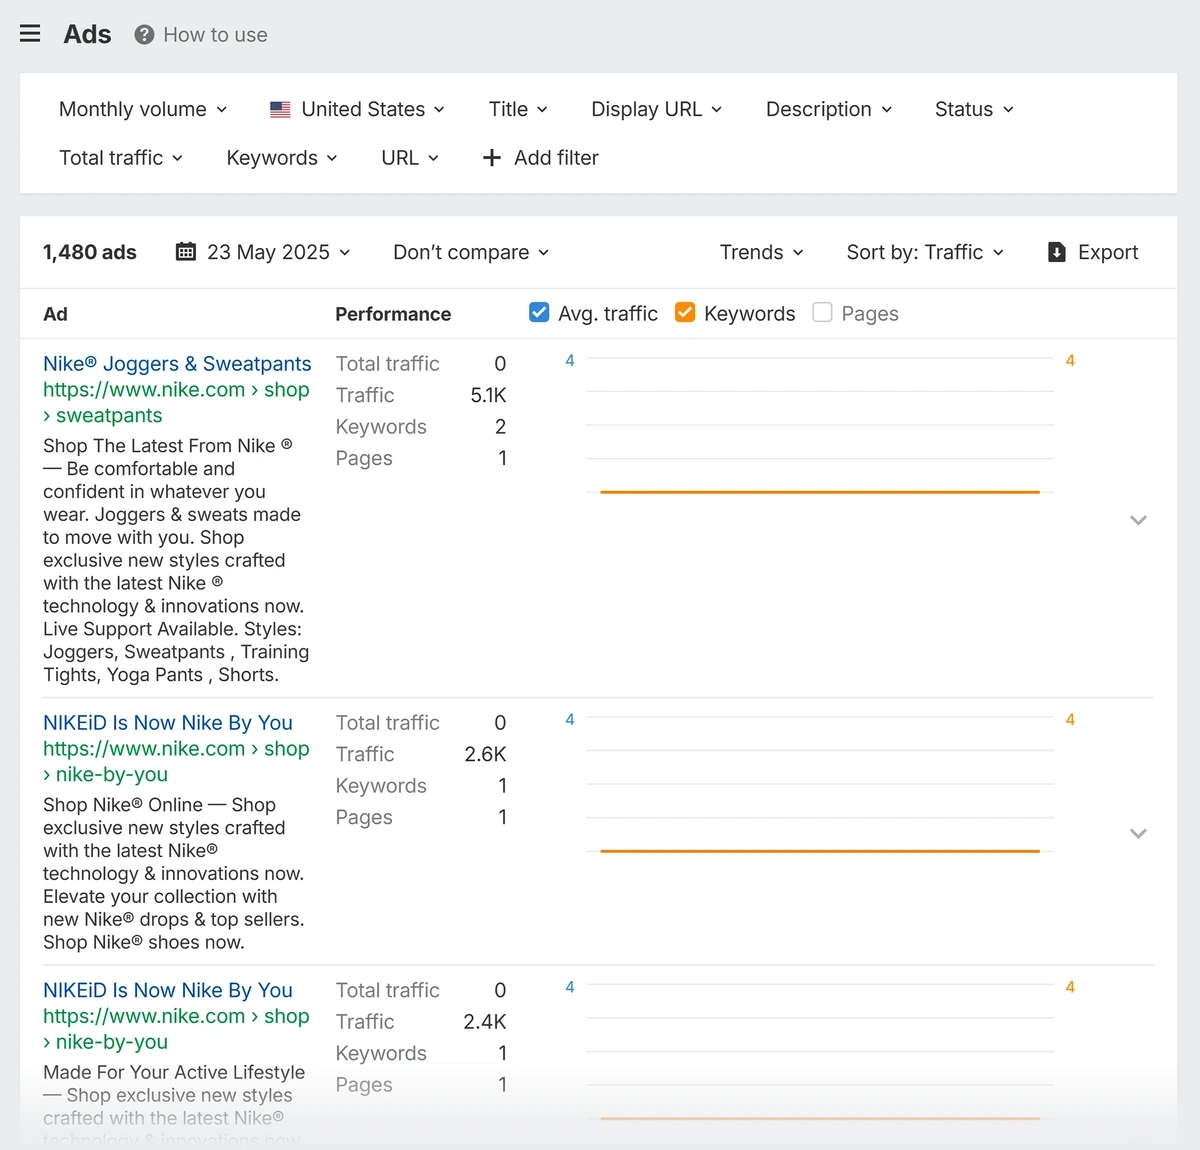
Task: Open the Keywords filter dropdown
Action: click(x=282, y=158)
